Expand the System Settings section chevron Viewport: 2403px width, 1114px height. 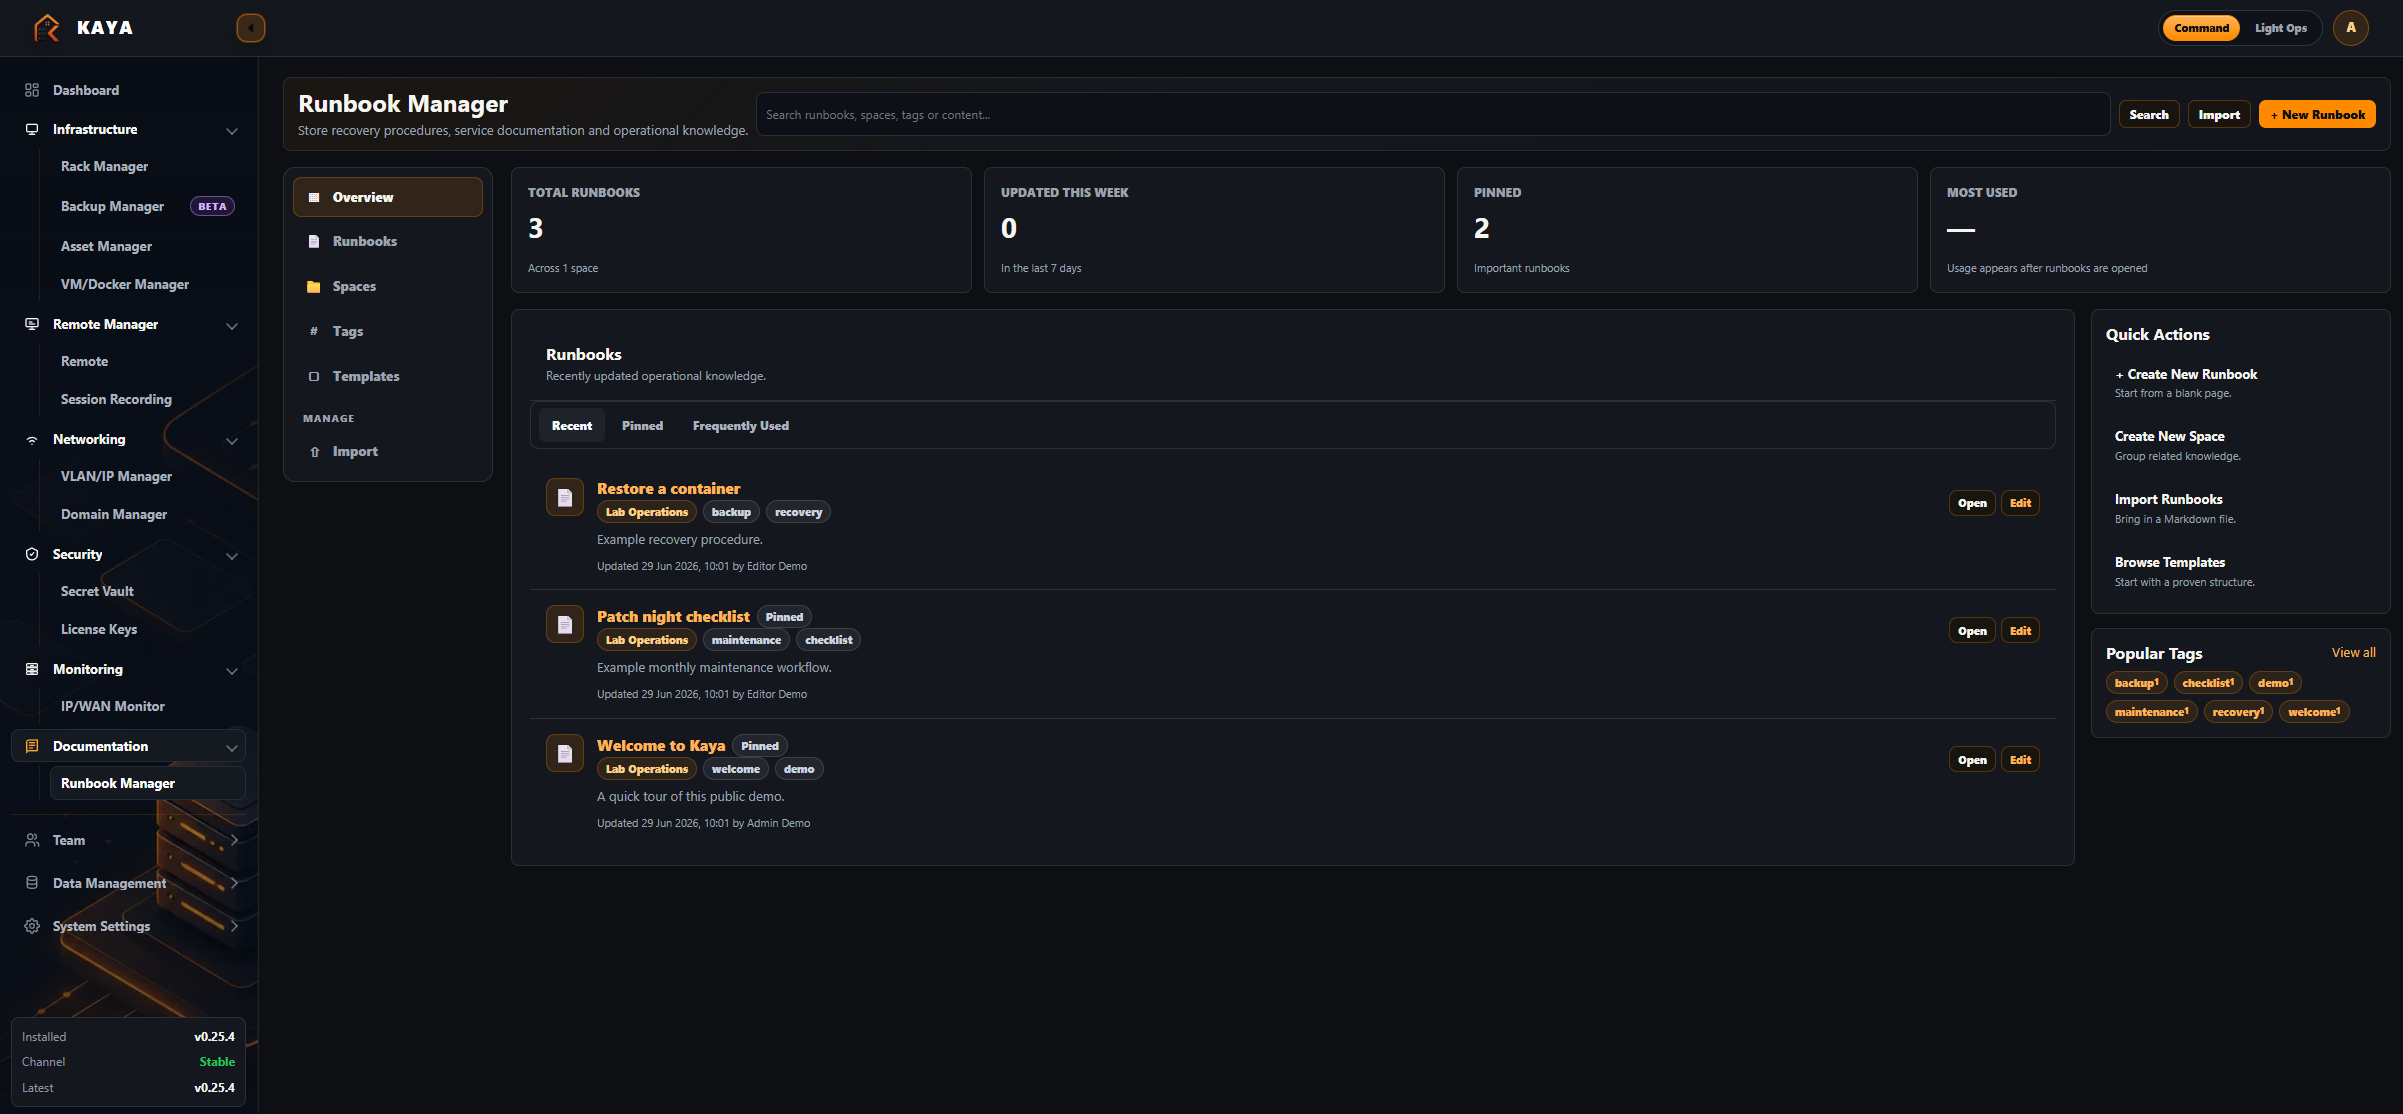(x=234, y=926)
